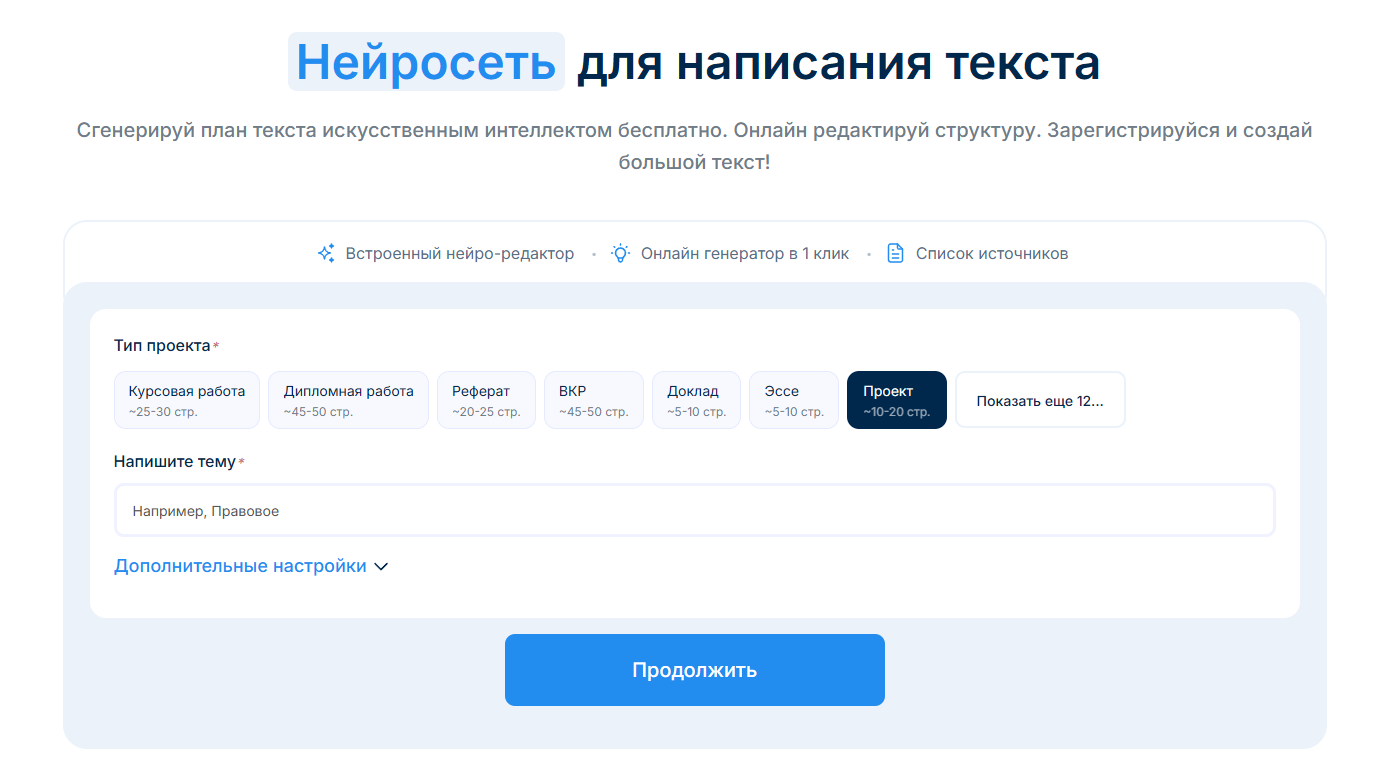Image resolution: width=1384 pixels, height=772 pixels.
Task: Select the 'Эссе' project type
Action: pos(793,399)
